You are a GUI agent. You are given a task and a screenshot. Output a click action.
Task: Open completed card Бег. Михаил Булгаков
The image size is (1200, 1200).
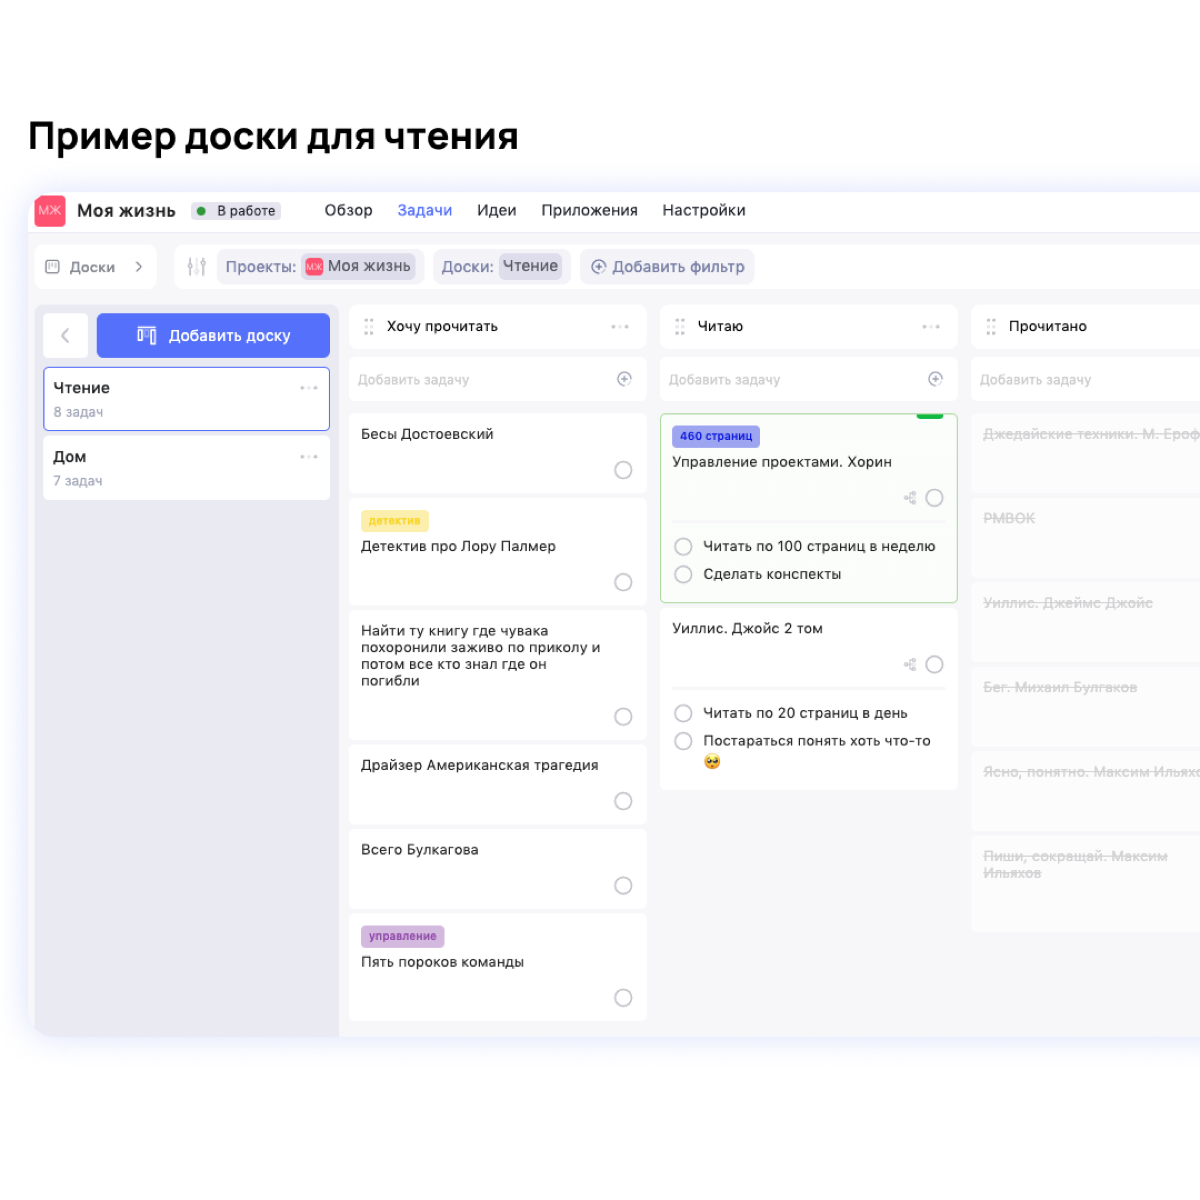(x=1086, y=707)
